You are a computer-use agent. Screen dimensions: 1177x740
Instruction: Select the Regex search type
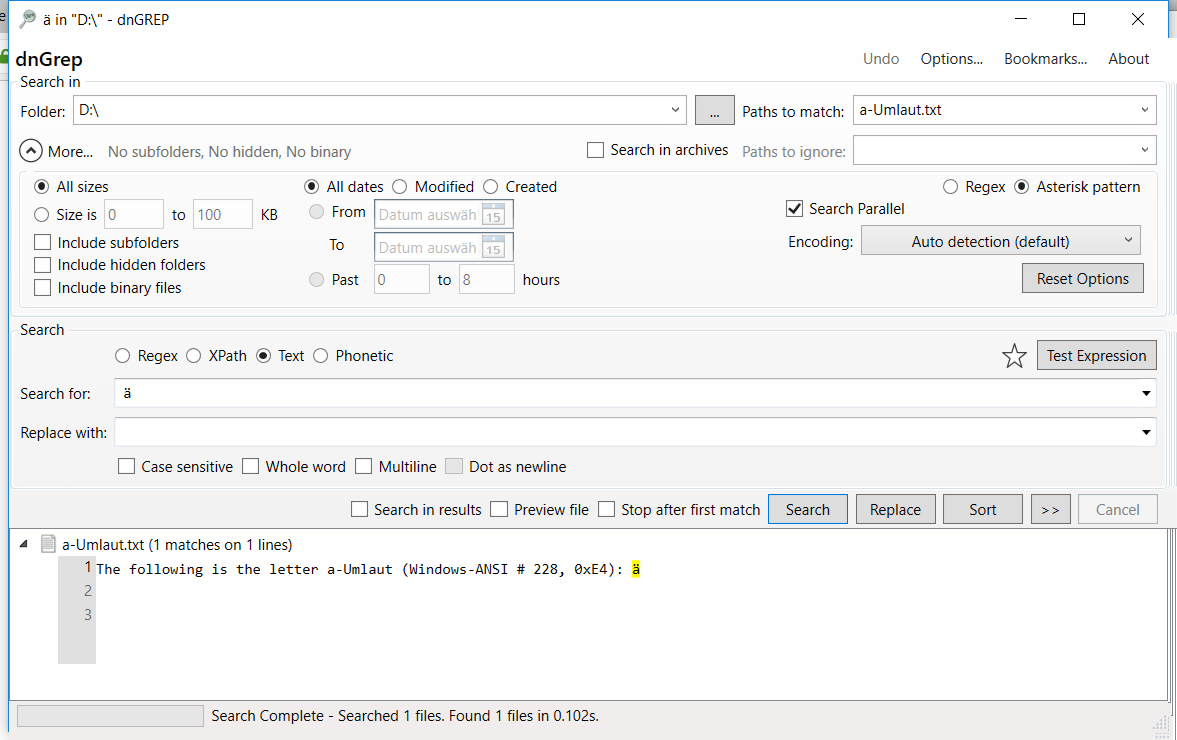121,355
